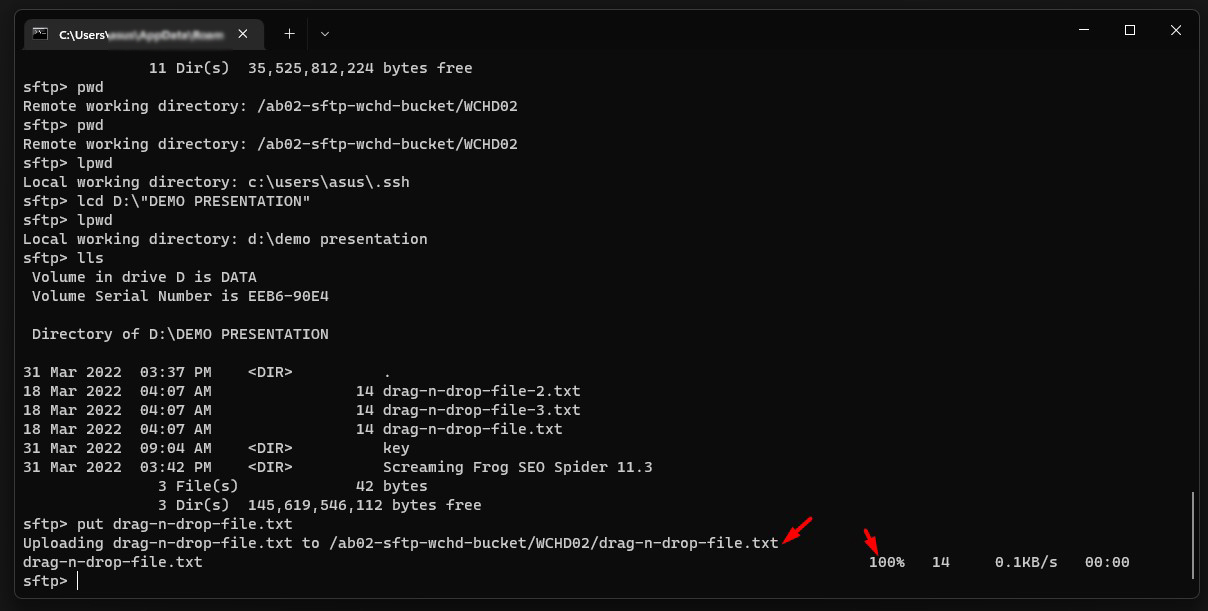Click the drag-n-drop-file-3.txt listing entry

tap(481, 410)
